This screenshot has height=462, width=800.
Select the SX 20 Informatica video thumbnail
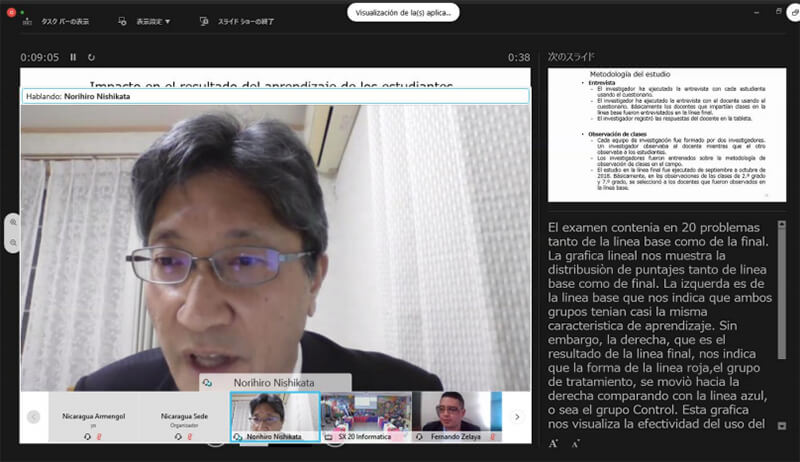(366, 417)
